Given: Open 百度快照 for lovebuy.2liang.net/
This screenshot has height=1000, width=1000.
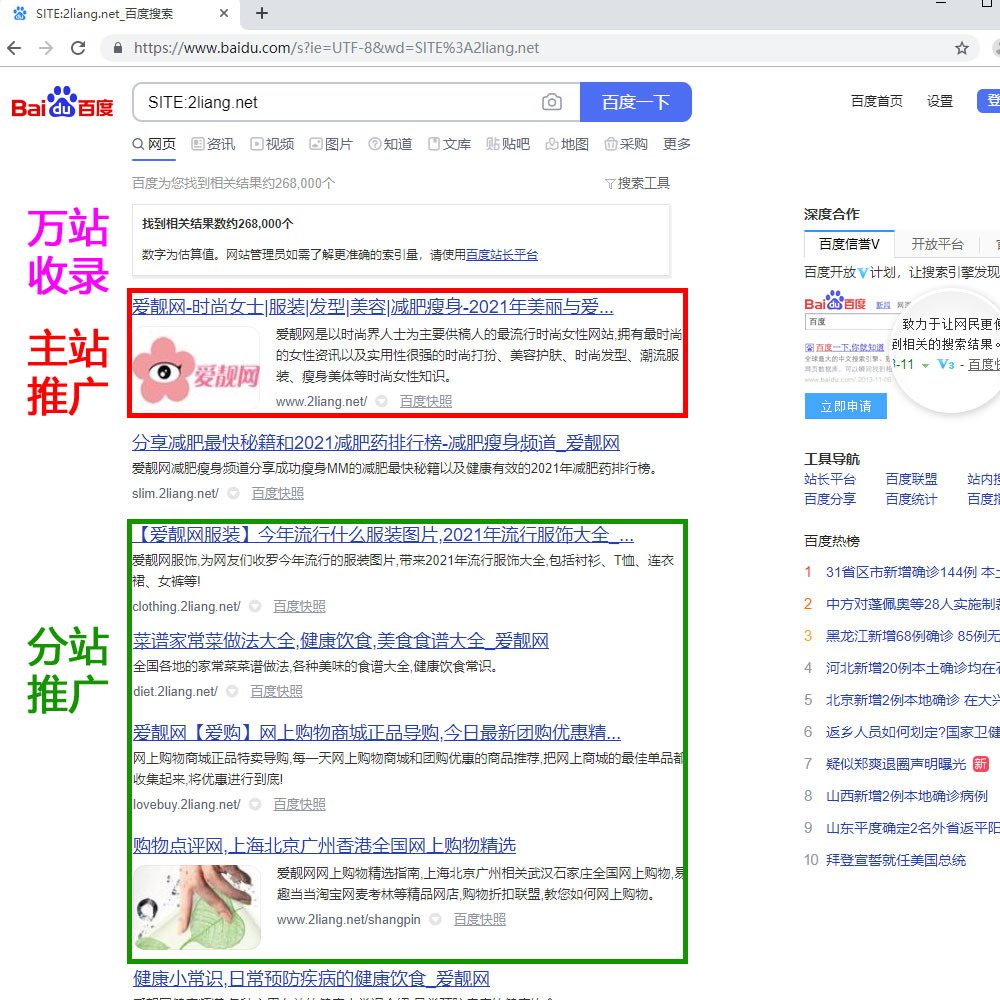Looking at the screenshot, I should tap(299, 804).
